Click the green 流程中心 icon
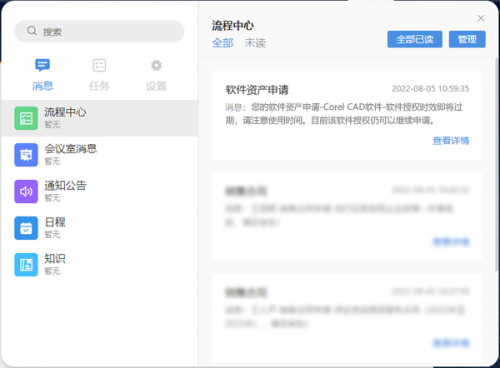 tap(26, 118)
